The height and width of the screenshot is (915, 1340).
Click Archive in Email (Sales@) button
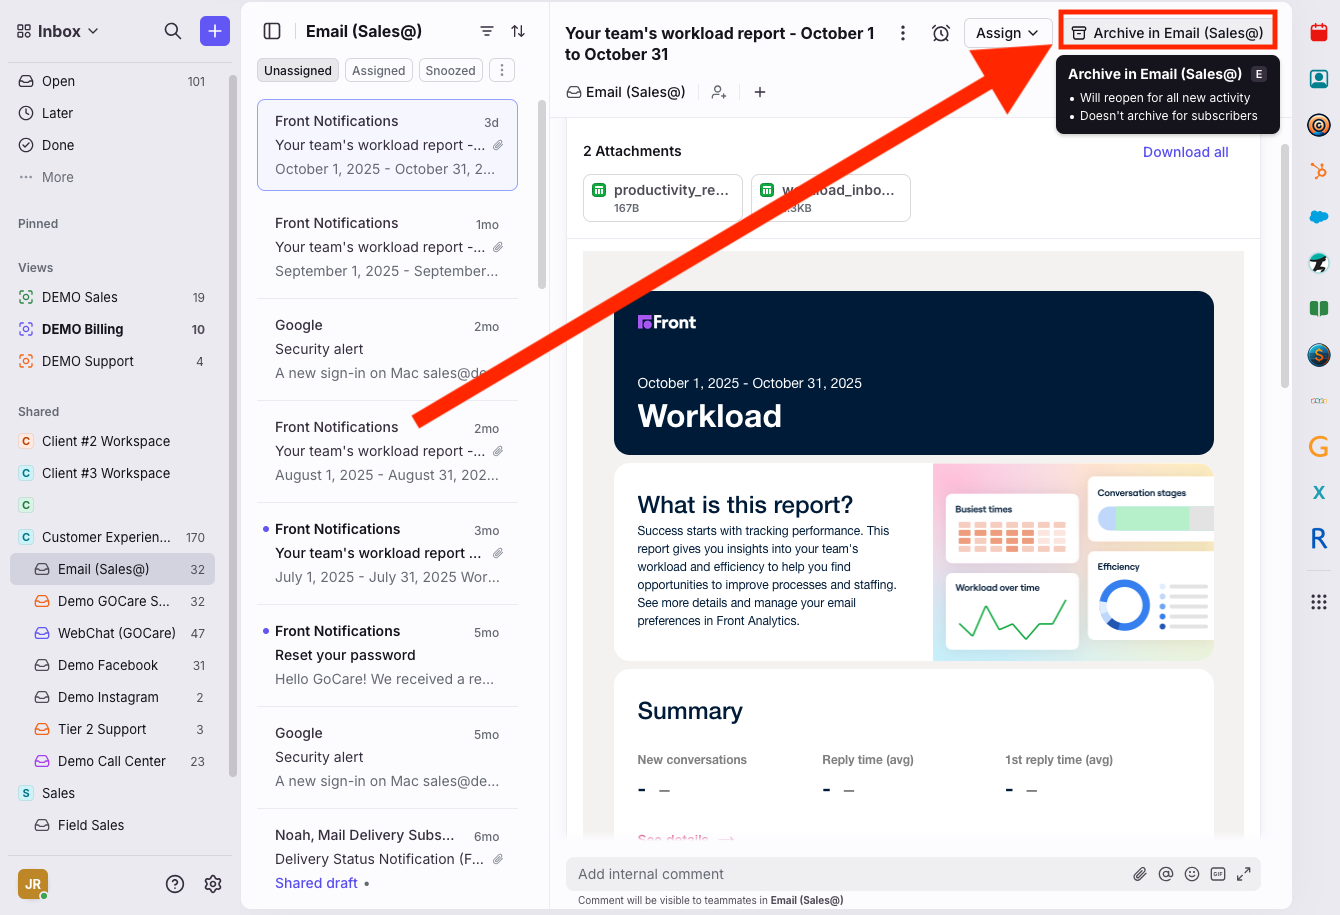pyautogui.click(x=1167, y=33)
